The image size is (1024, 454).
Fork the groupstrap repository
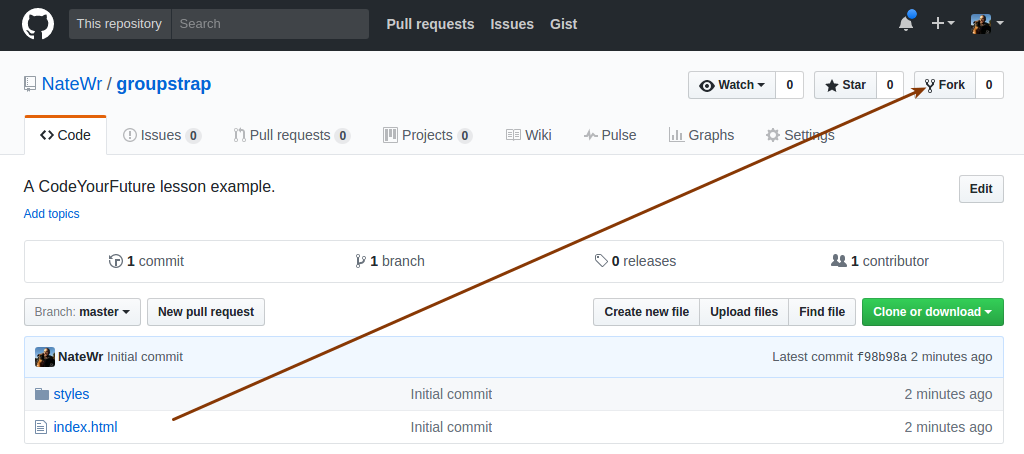[x=945, y=85]
